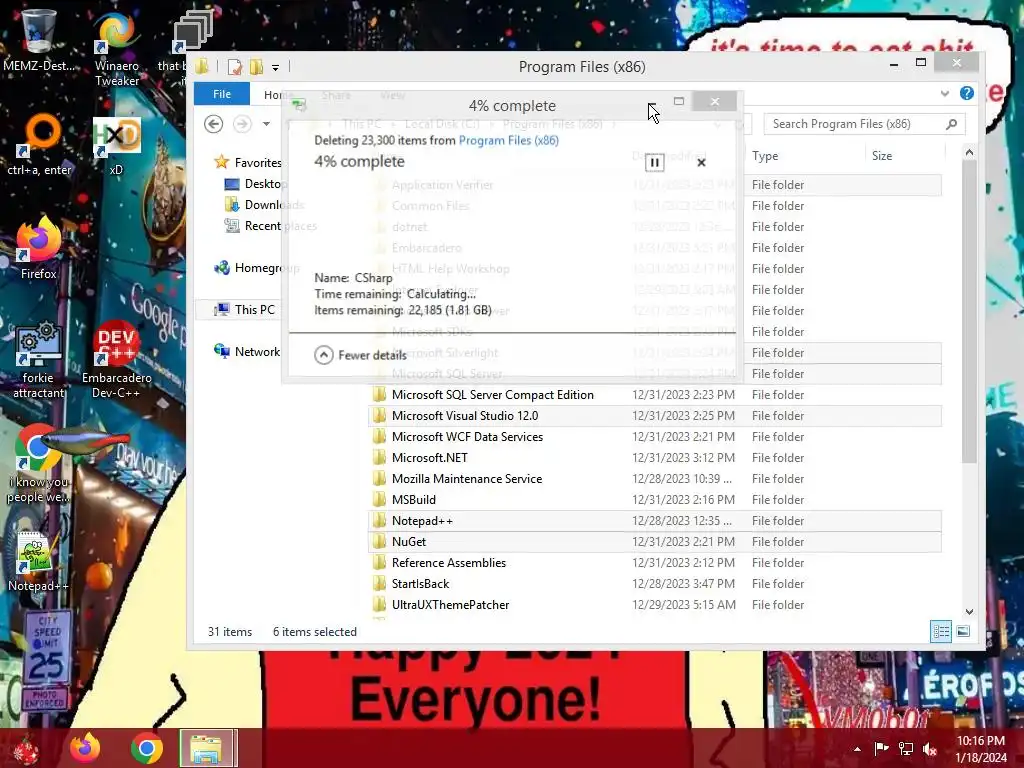Viewport: 1024px width, 768px height.
Task: Open Quick Access Toolbar customize dropdown
Action: pyautogui.click(x=276, y=67)
